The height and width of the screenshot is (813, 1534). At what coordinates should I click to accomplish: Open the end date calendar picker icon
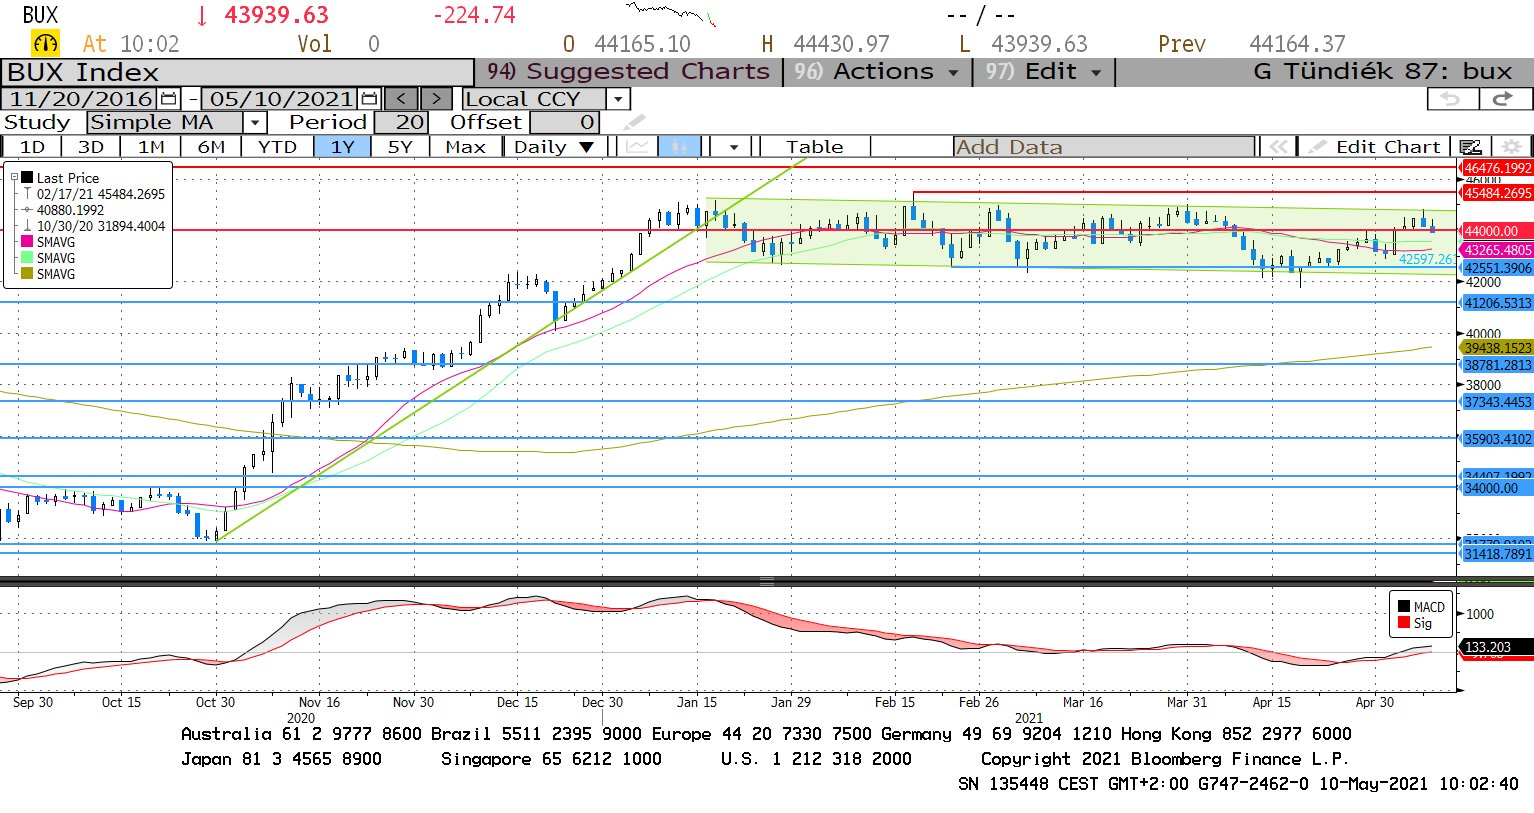click(370, 98)
